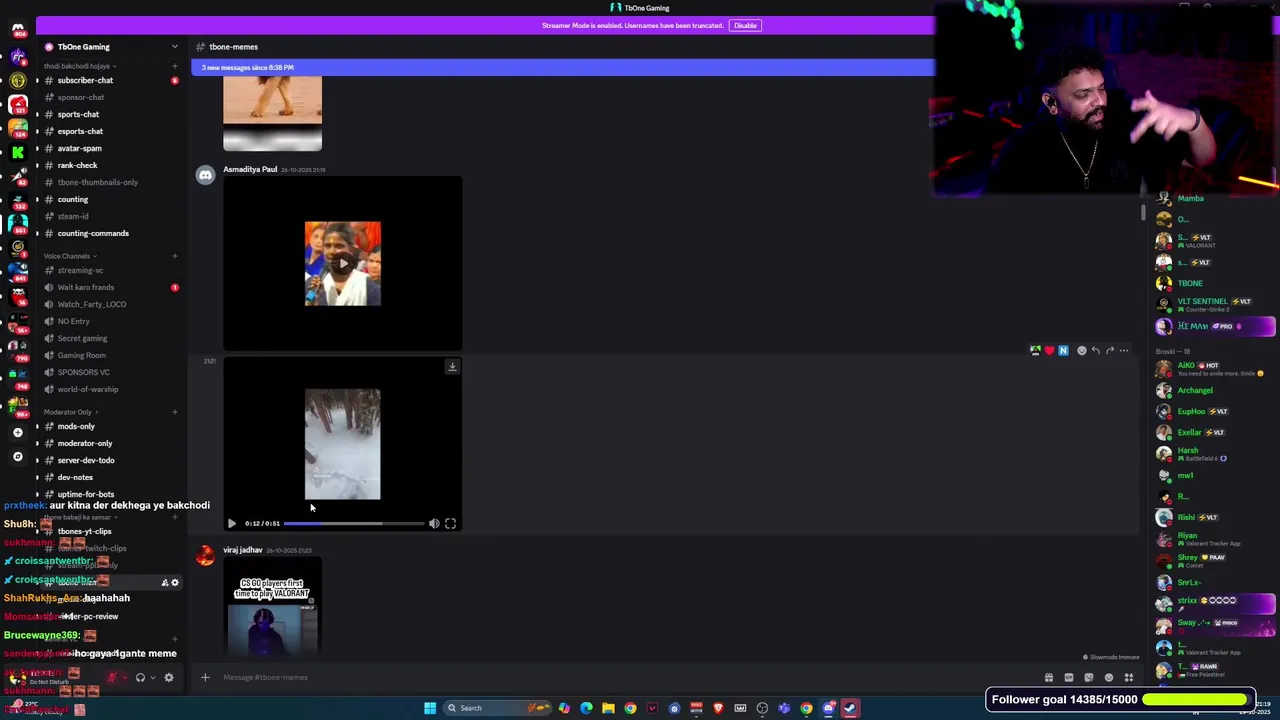Play the snowy video at 0:12
Image resolution: width=1280 pixels, height=720 pixels.
[x=232, y=524]
